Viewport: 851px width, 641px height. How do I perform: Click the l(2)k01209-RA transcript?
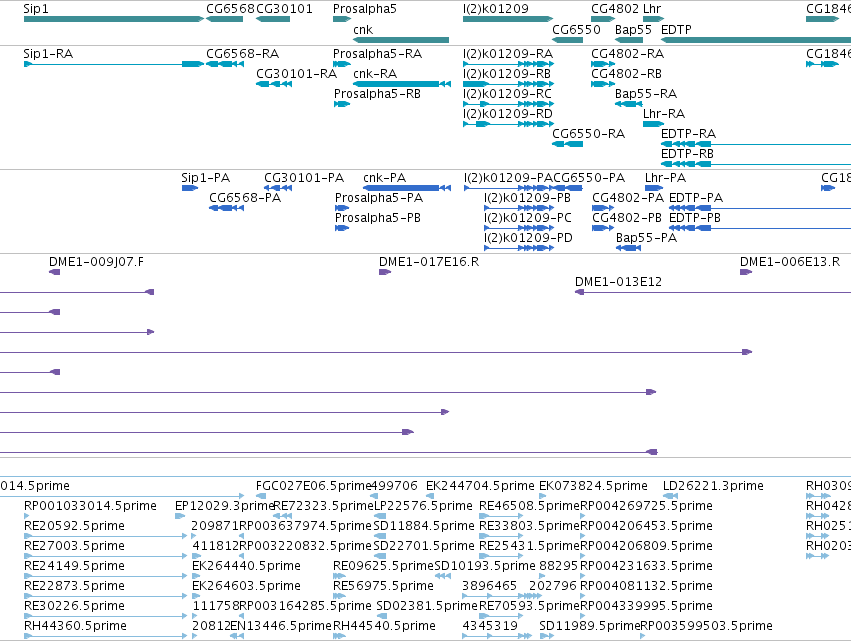[x=509, y=64]
